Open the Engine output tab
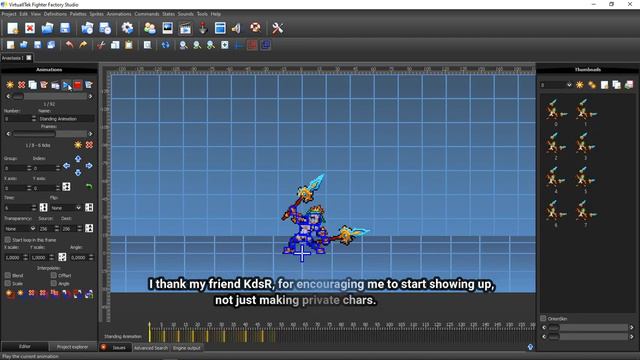 click(x=187, y=348)
